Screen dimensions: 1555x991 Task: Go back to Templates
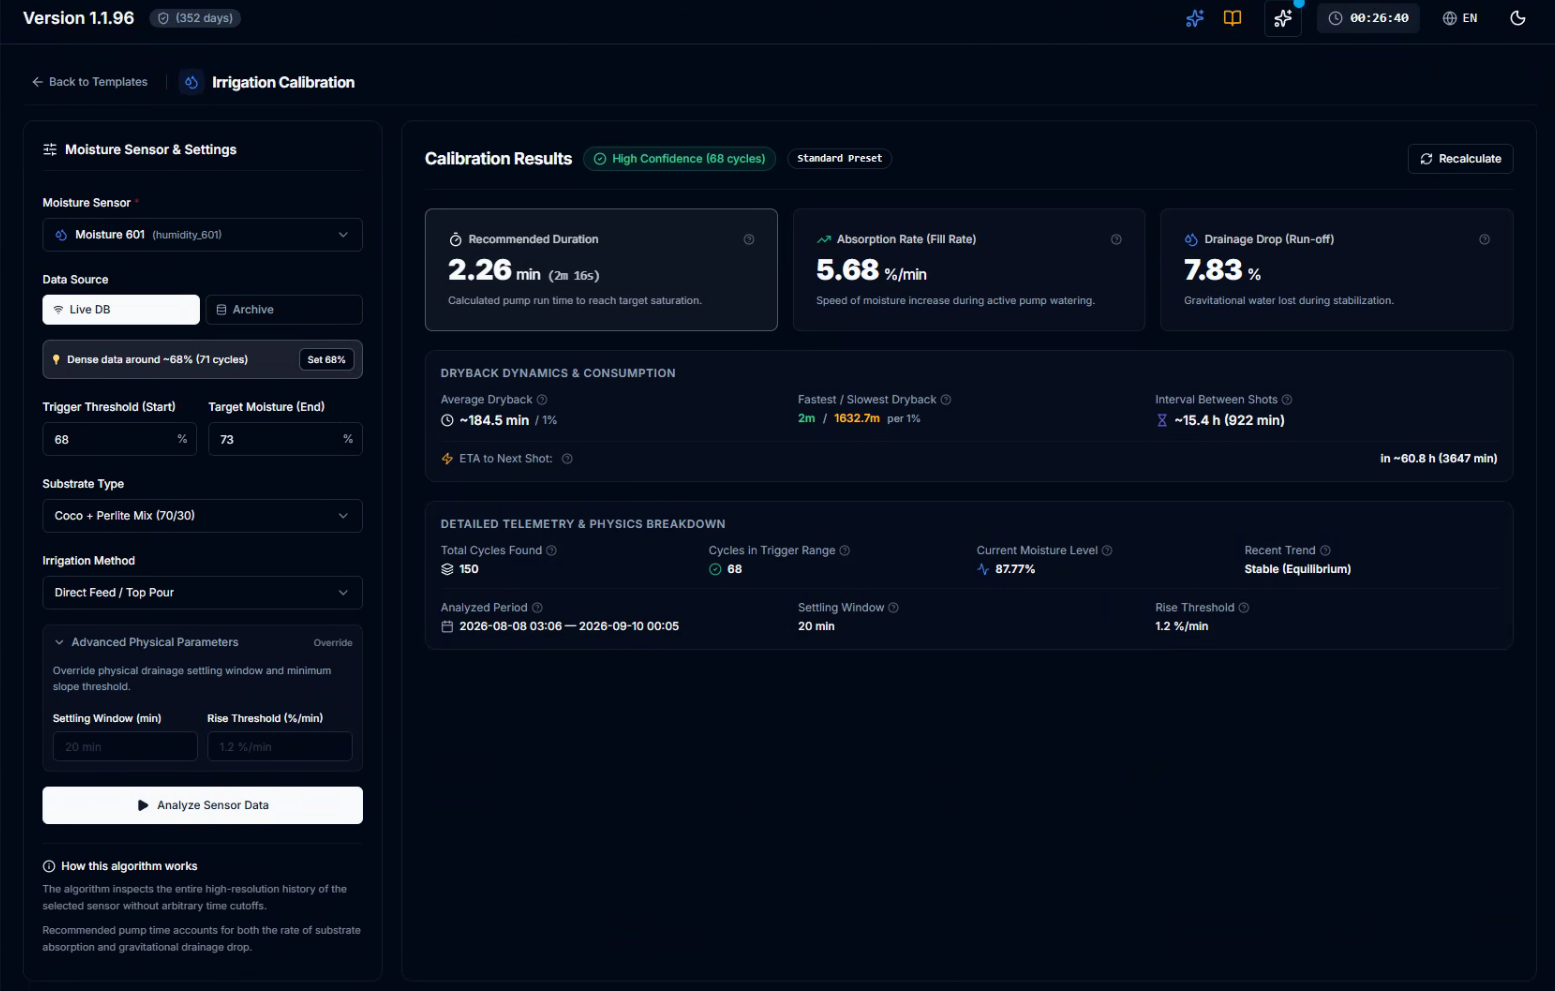[90, 82]
